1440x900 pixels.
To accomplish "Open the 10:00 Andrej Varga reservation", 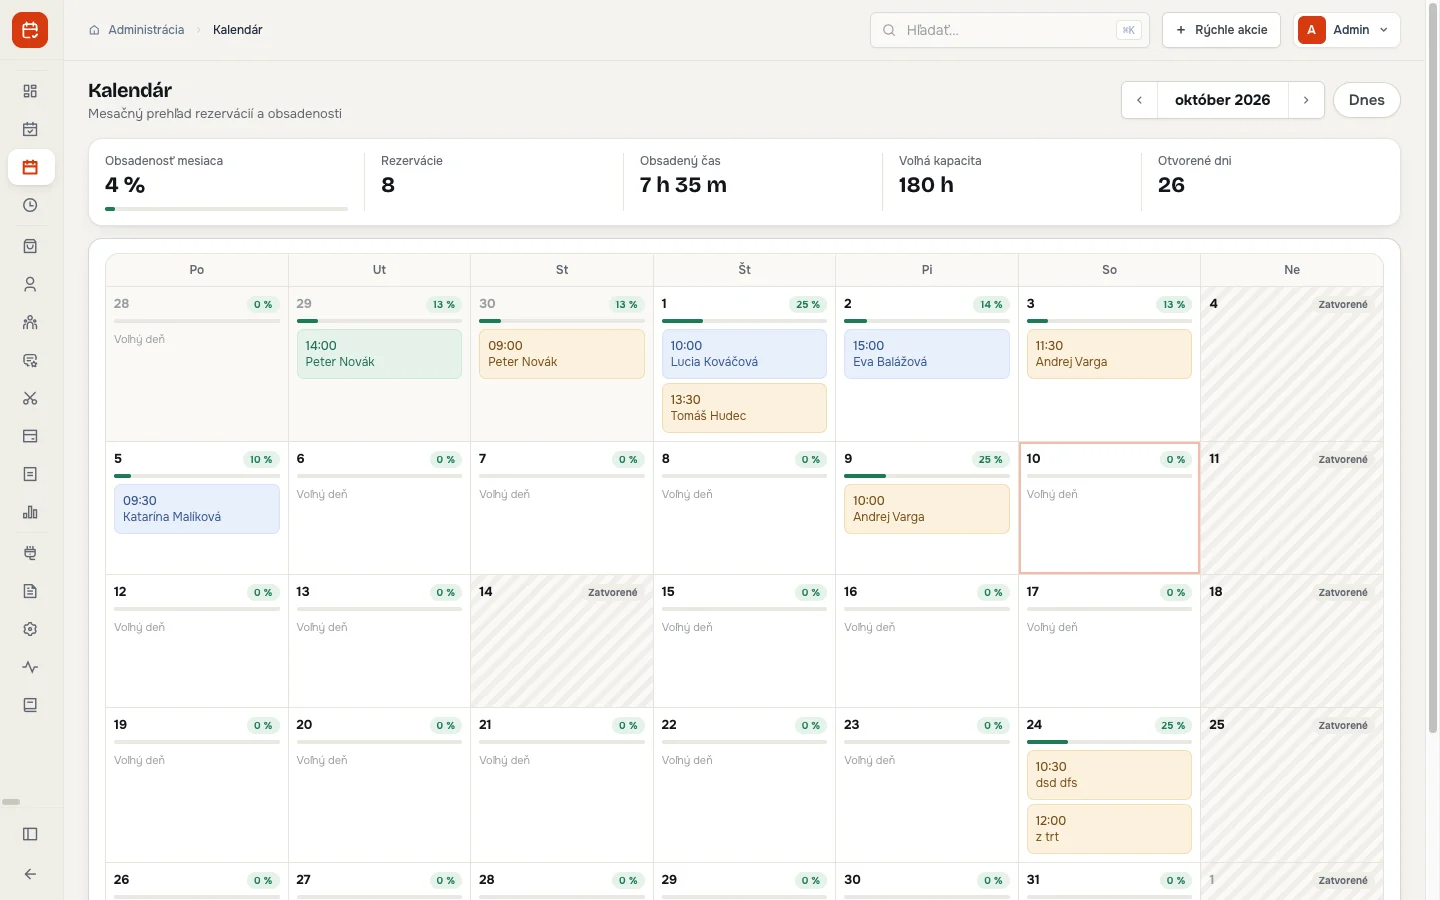I will point(927,509).
